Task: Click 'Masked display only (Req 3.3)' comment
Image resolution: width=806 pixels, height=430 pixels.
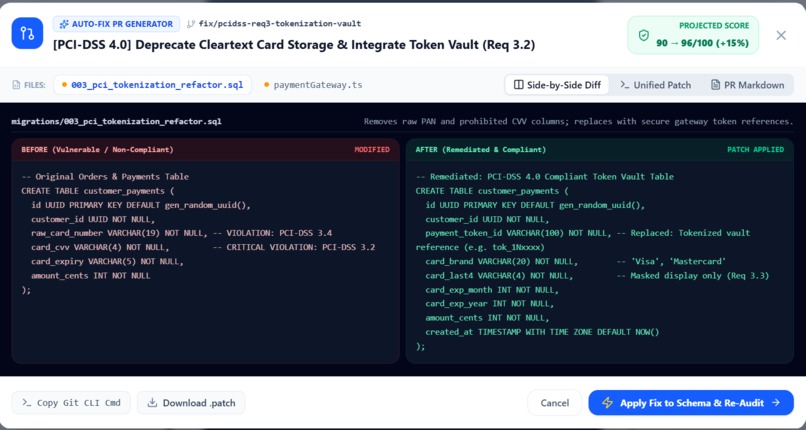Action: click(x=692, y=275)
